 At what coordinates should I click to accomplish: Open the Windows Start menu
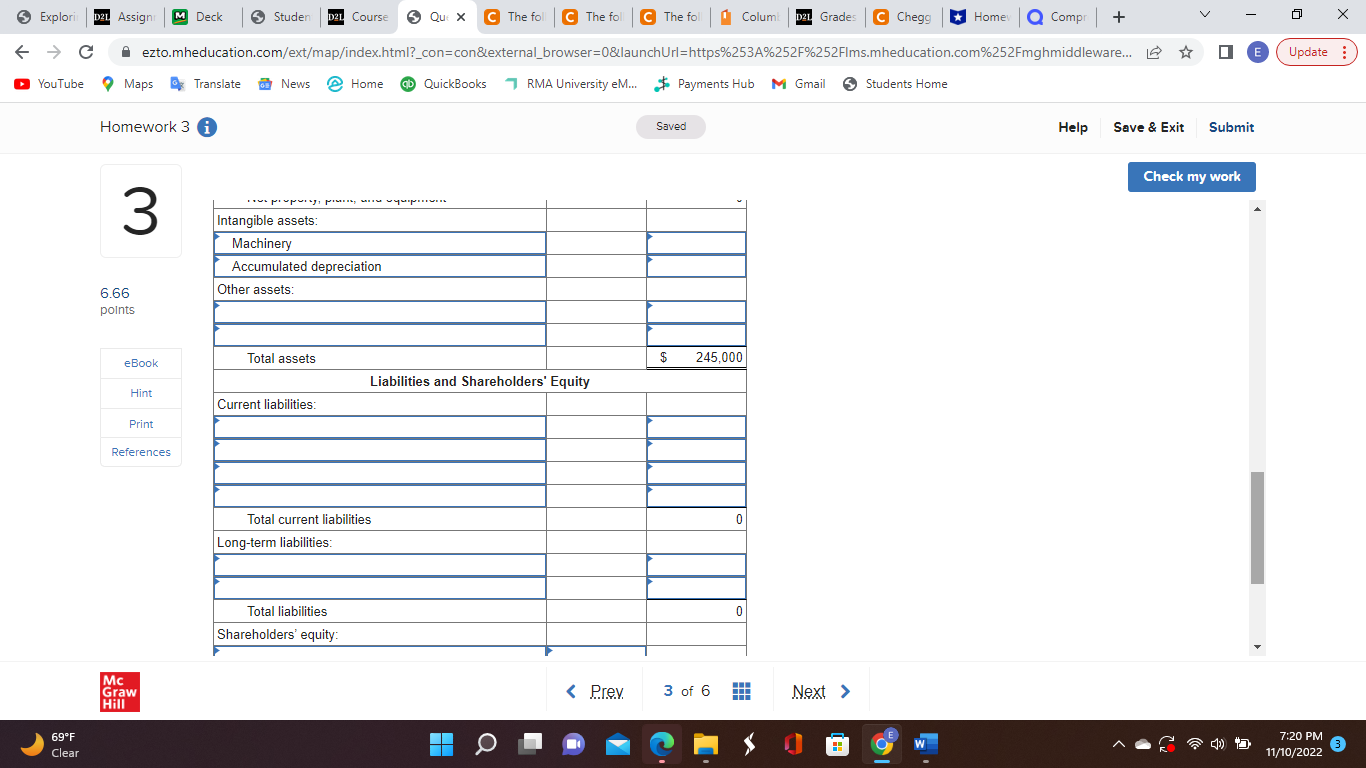(x=441, y=744)
